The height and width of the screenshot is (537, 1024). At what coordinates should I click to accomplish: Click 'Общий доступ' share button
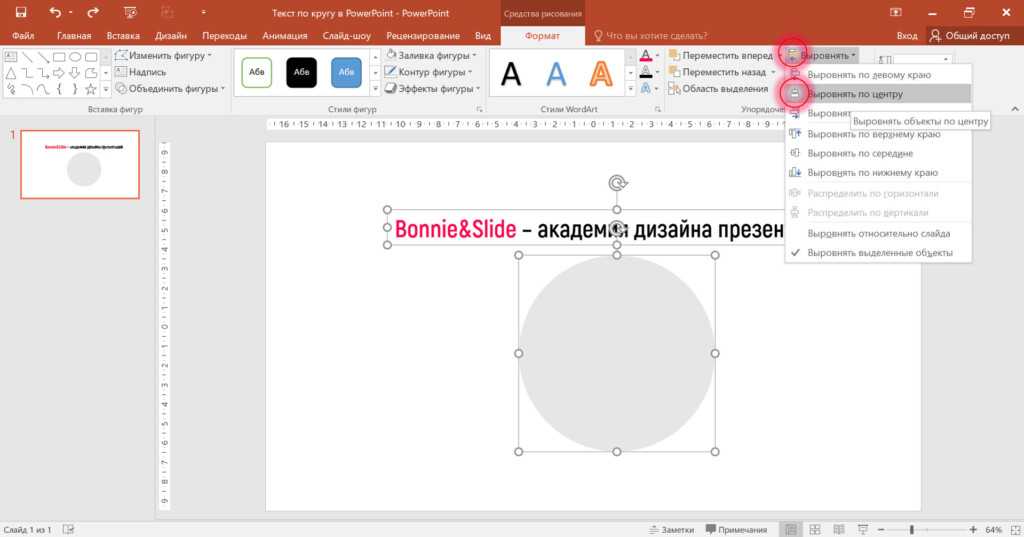click(971, 35)
